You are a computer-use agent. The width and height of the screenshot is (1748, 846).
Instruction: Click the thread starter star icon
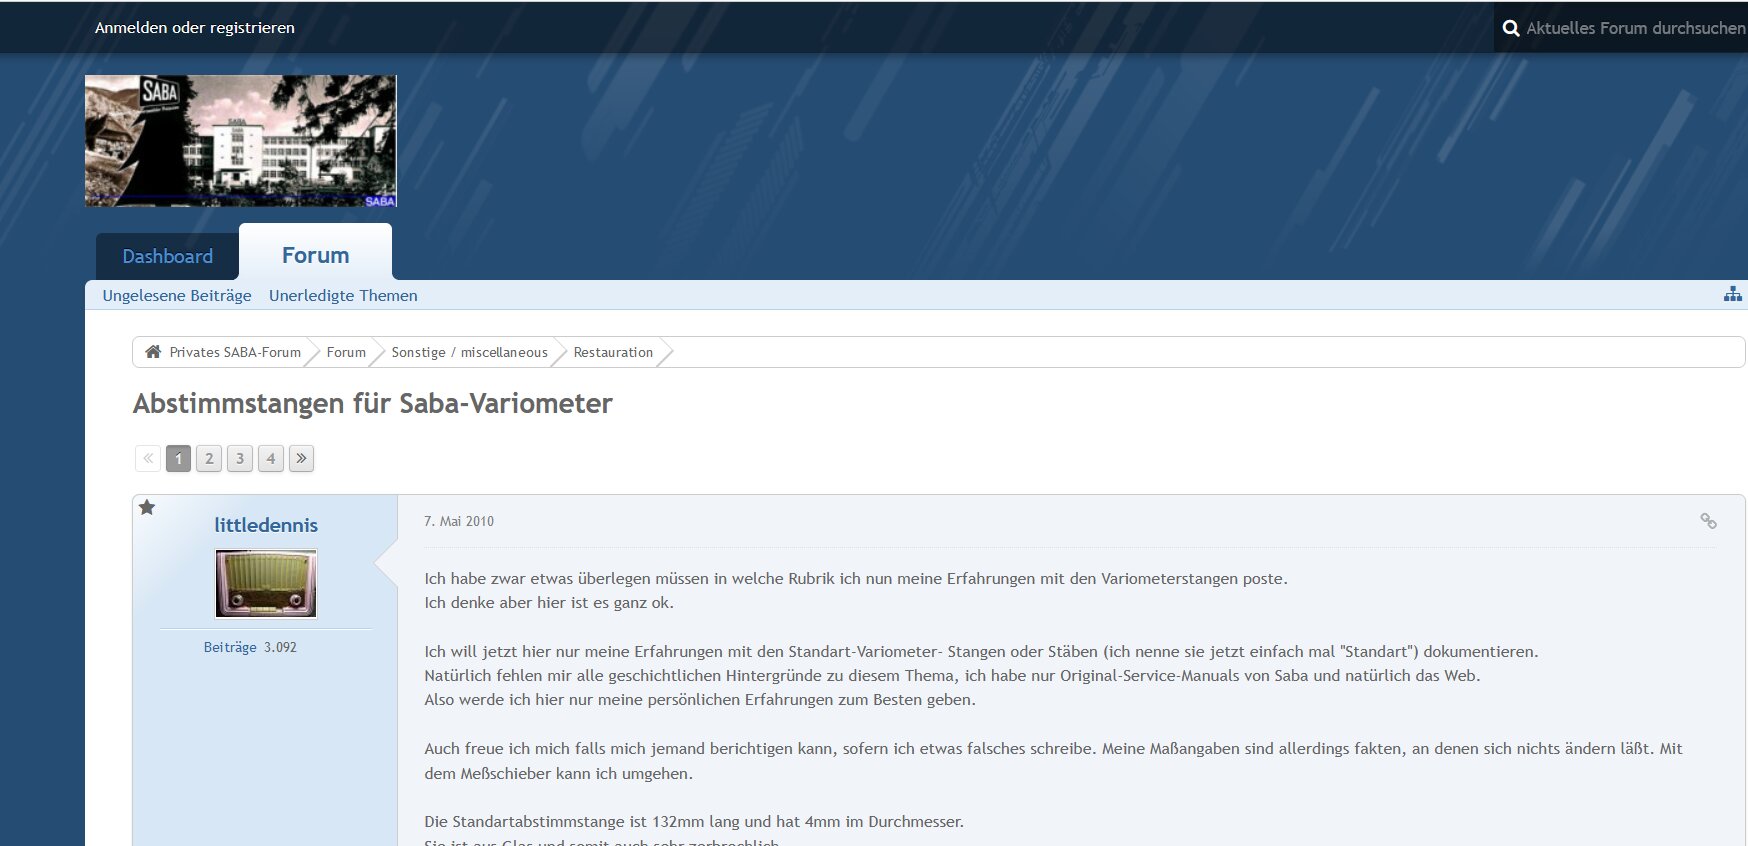point(147,507)
